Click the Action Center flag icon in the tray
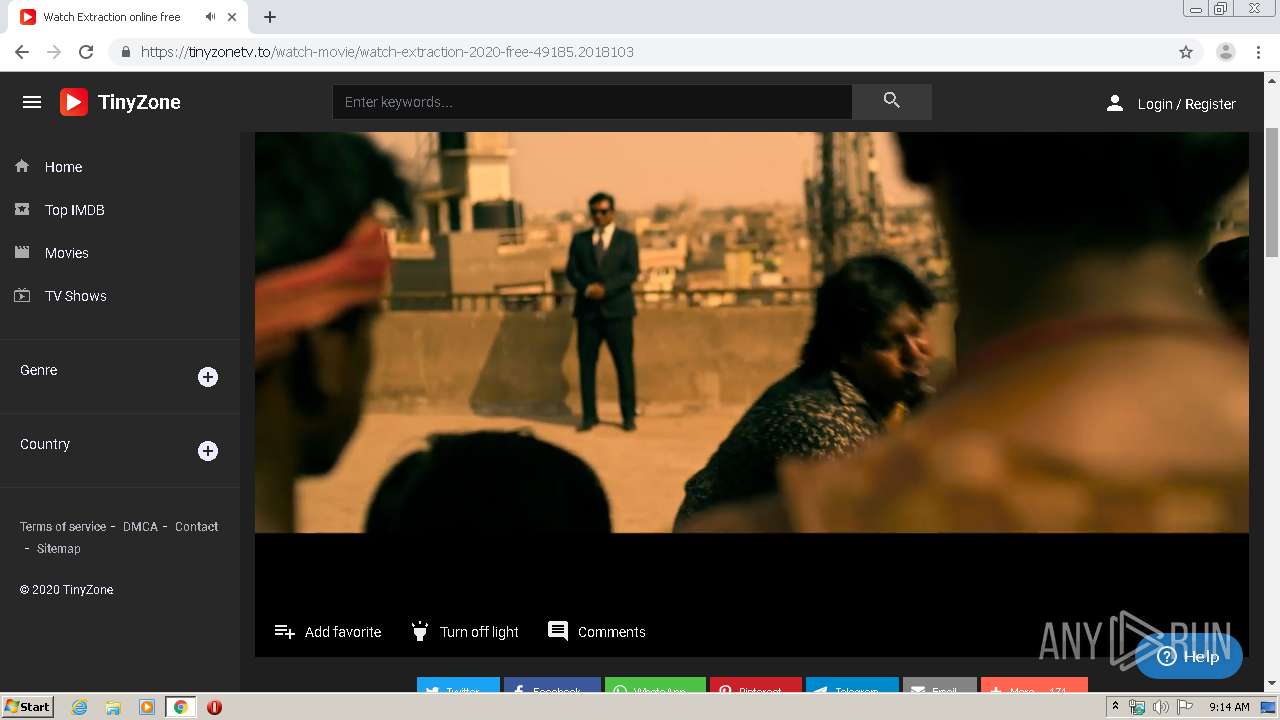This screenshot has height=720, width=1280. (x=1185, y=707)
